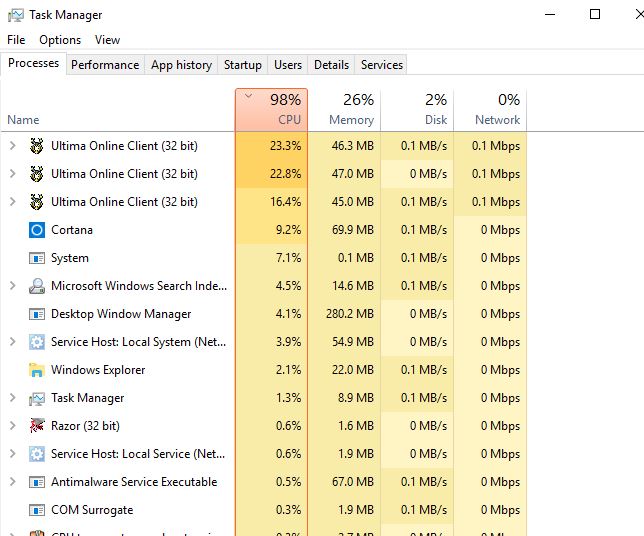Minimize the Task Manager window
This screenshot has width=644, height=536.
(550, 14)
